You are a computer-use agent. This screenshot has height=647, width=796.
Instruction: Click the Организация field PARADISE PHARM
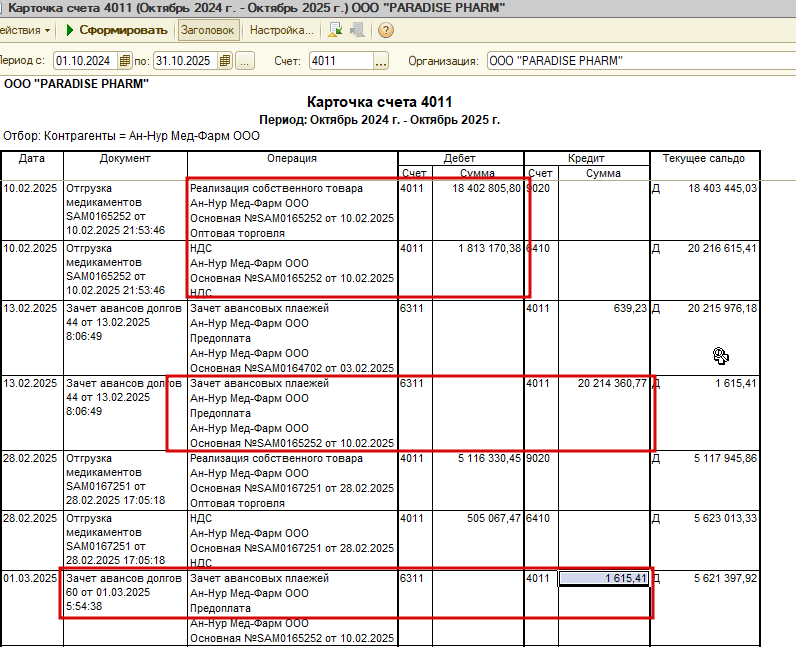coord(642,61)
